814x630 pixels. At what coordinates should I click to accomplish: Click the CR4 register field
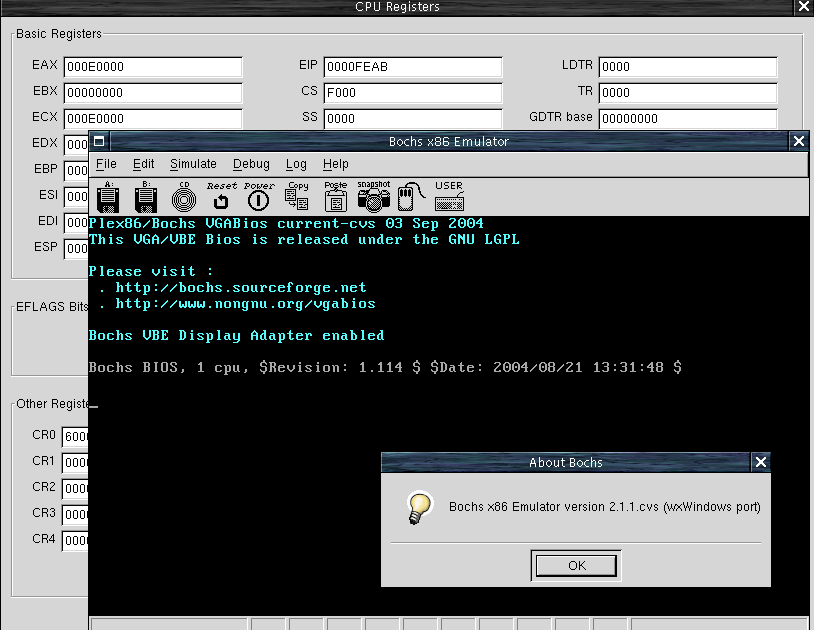[x=75, y=541]
